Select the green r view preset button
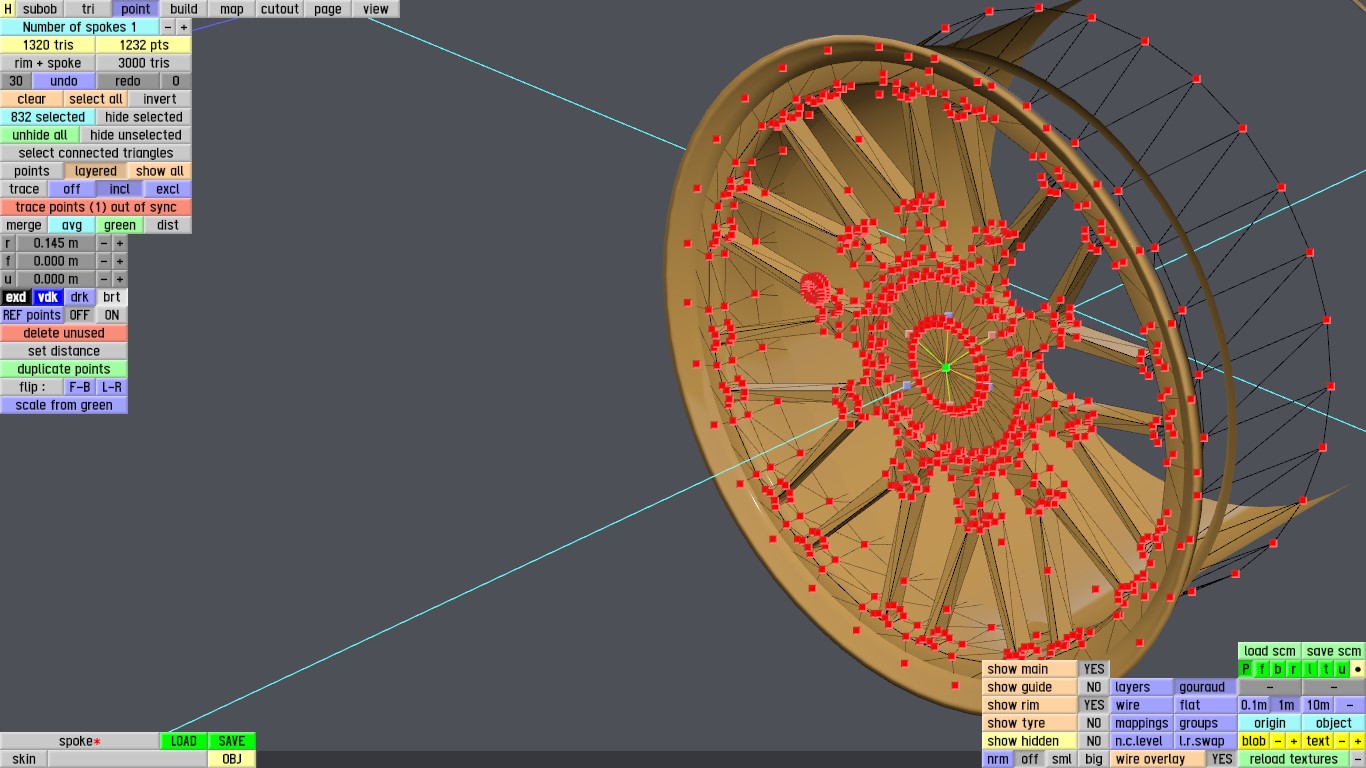This screenshot has height=768, width=1366. [x=1294, y=669]
